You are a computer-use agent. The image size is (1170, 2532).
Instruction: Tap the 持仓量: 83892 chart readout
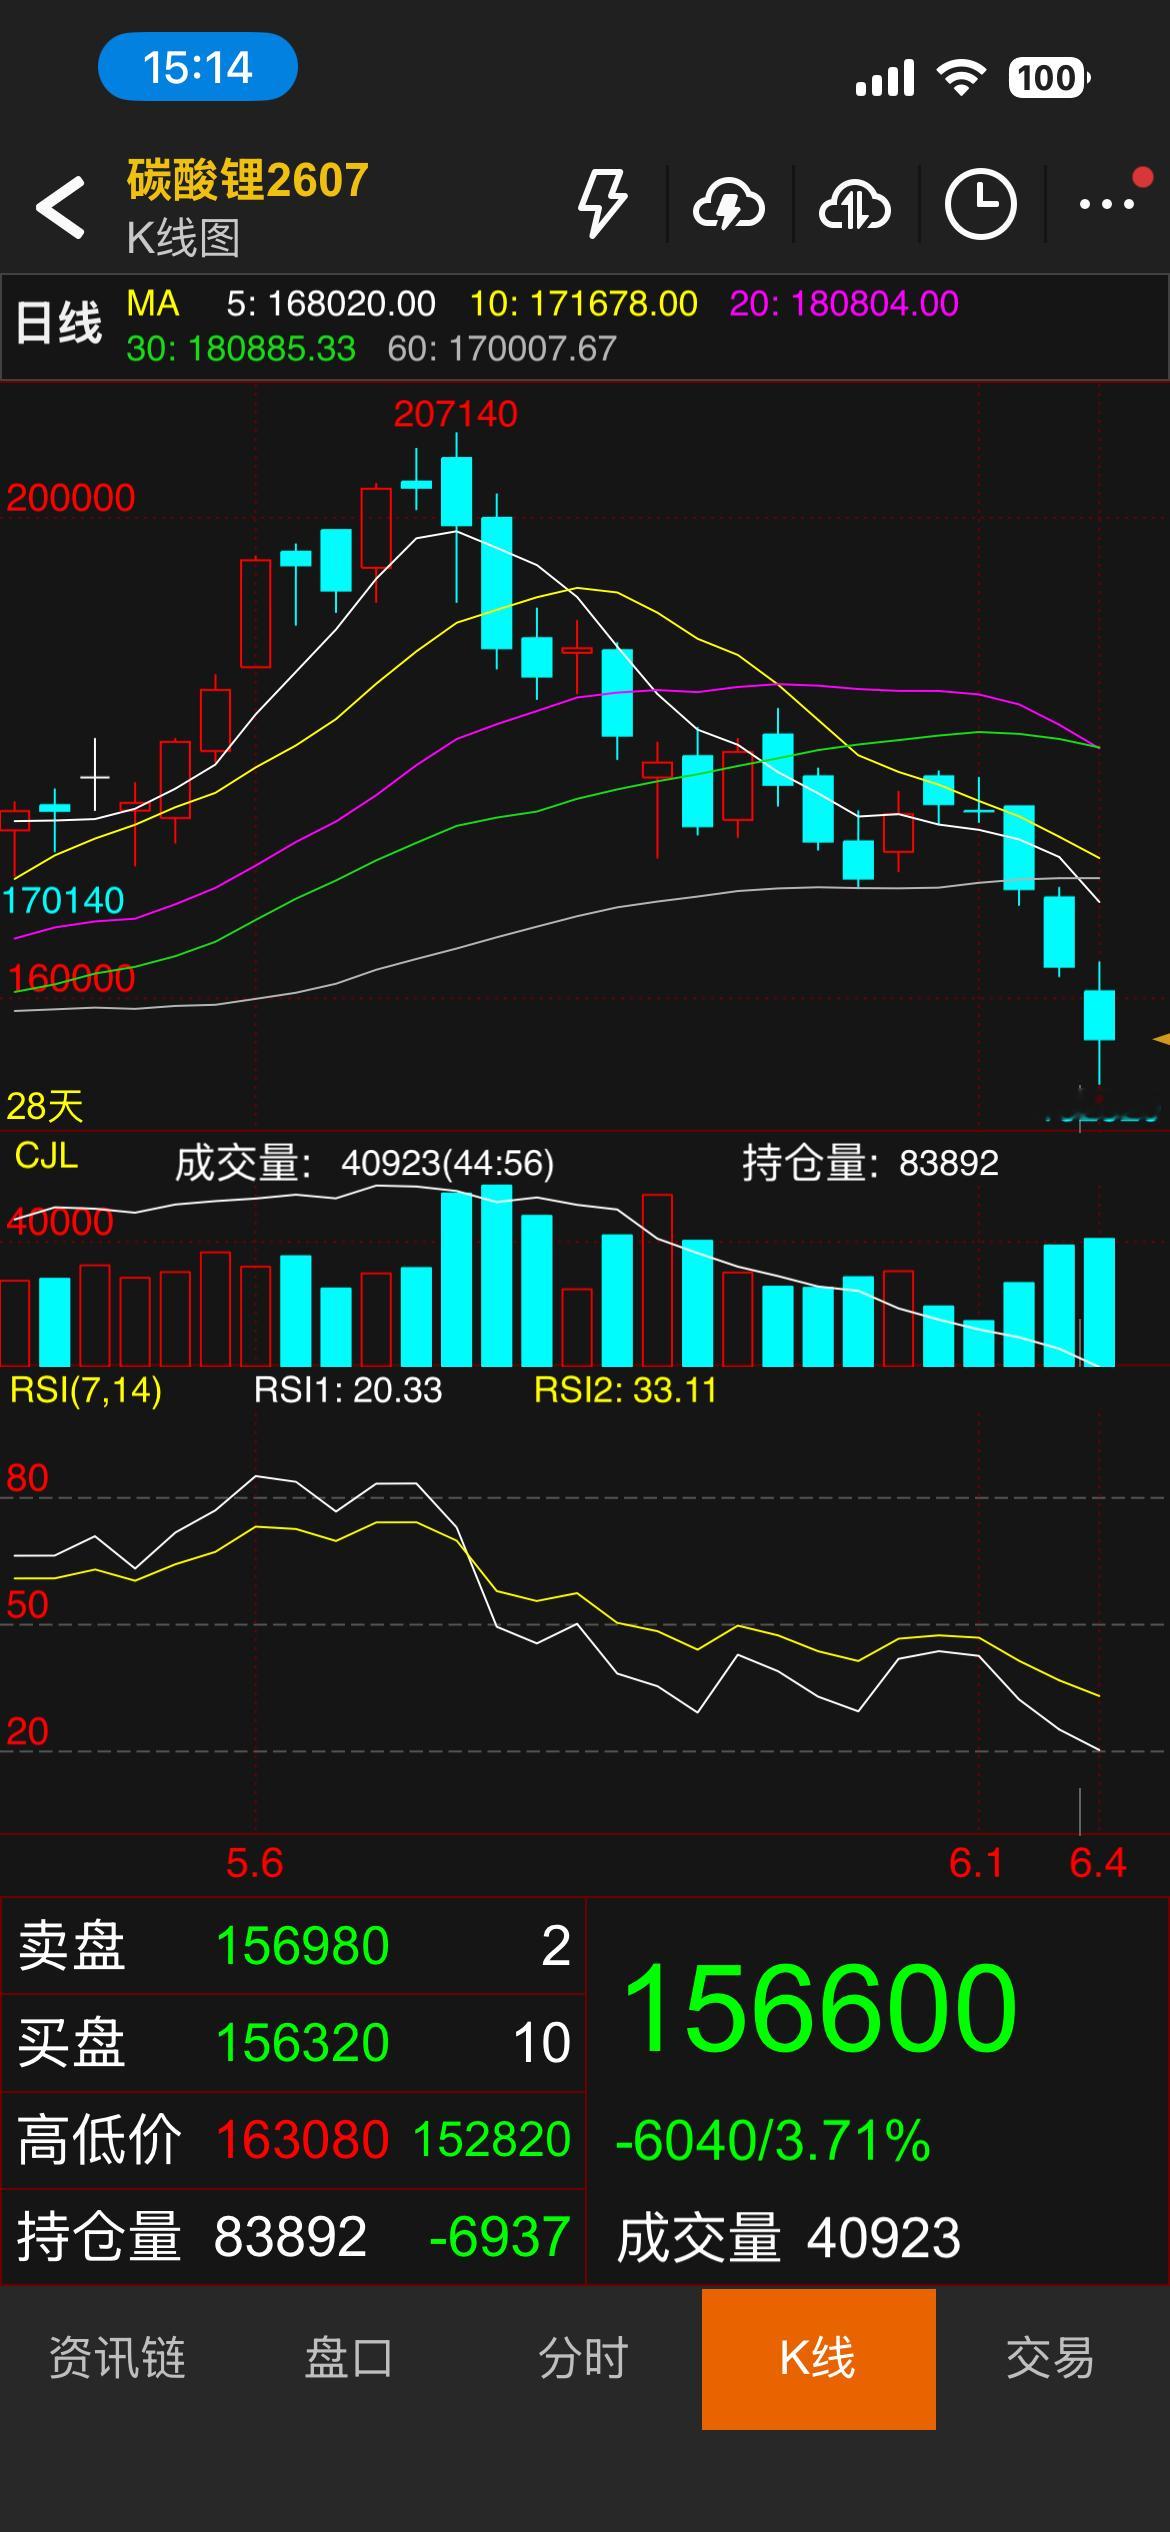[x=870, y=1163]
